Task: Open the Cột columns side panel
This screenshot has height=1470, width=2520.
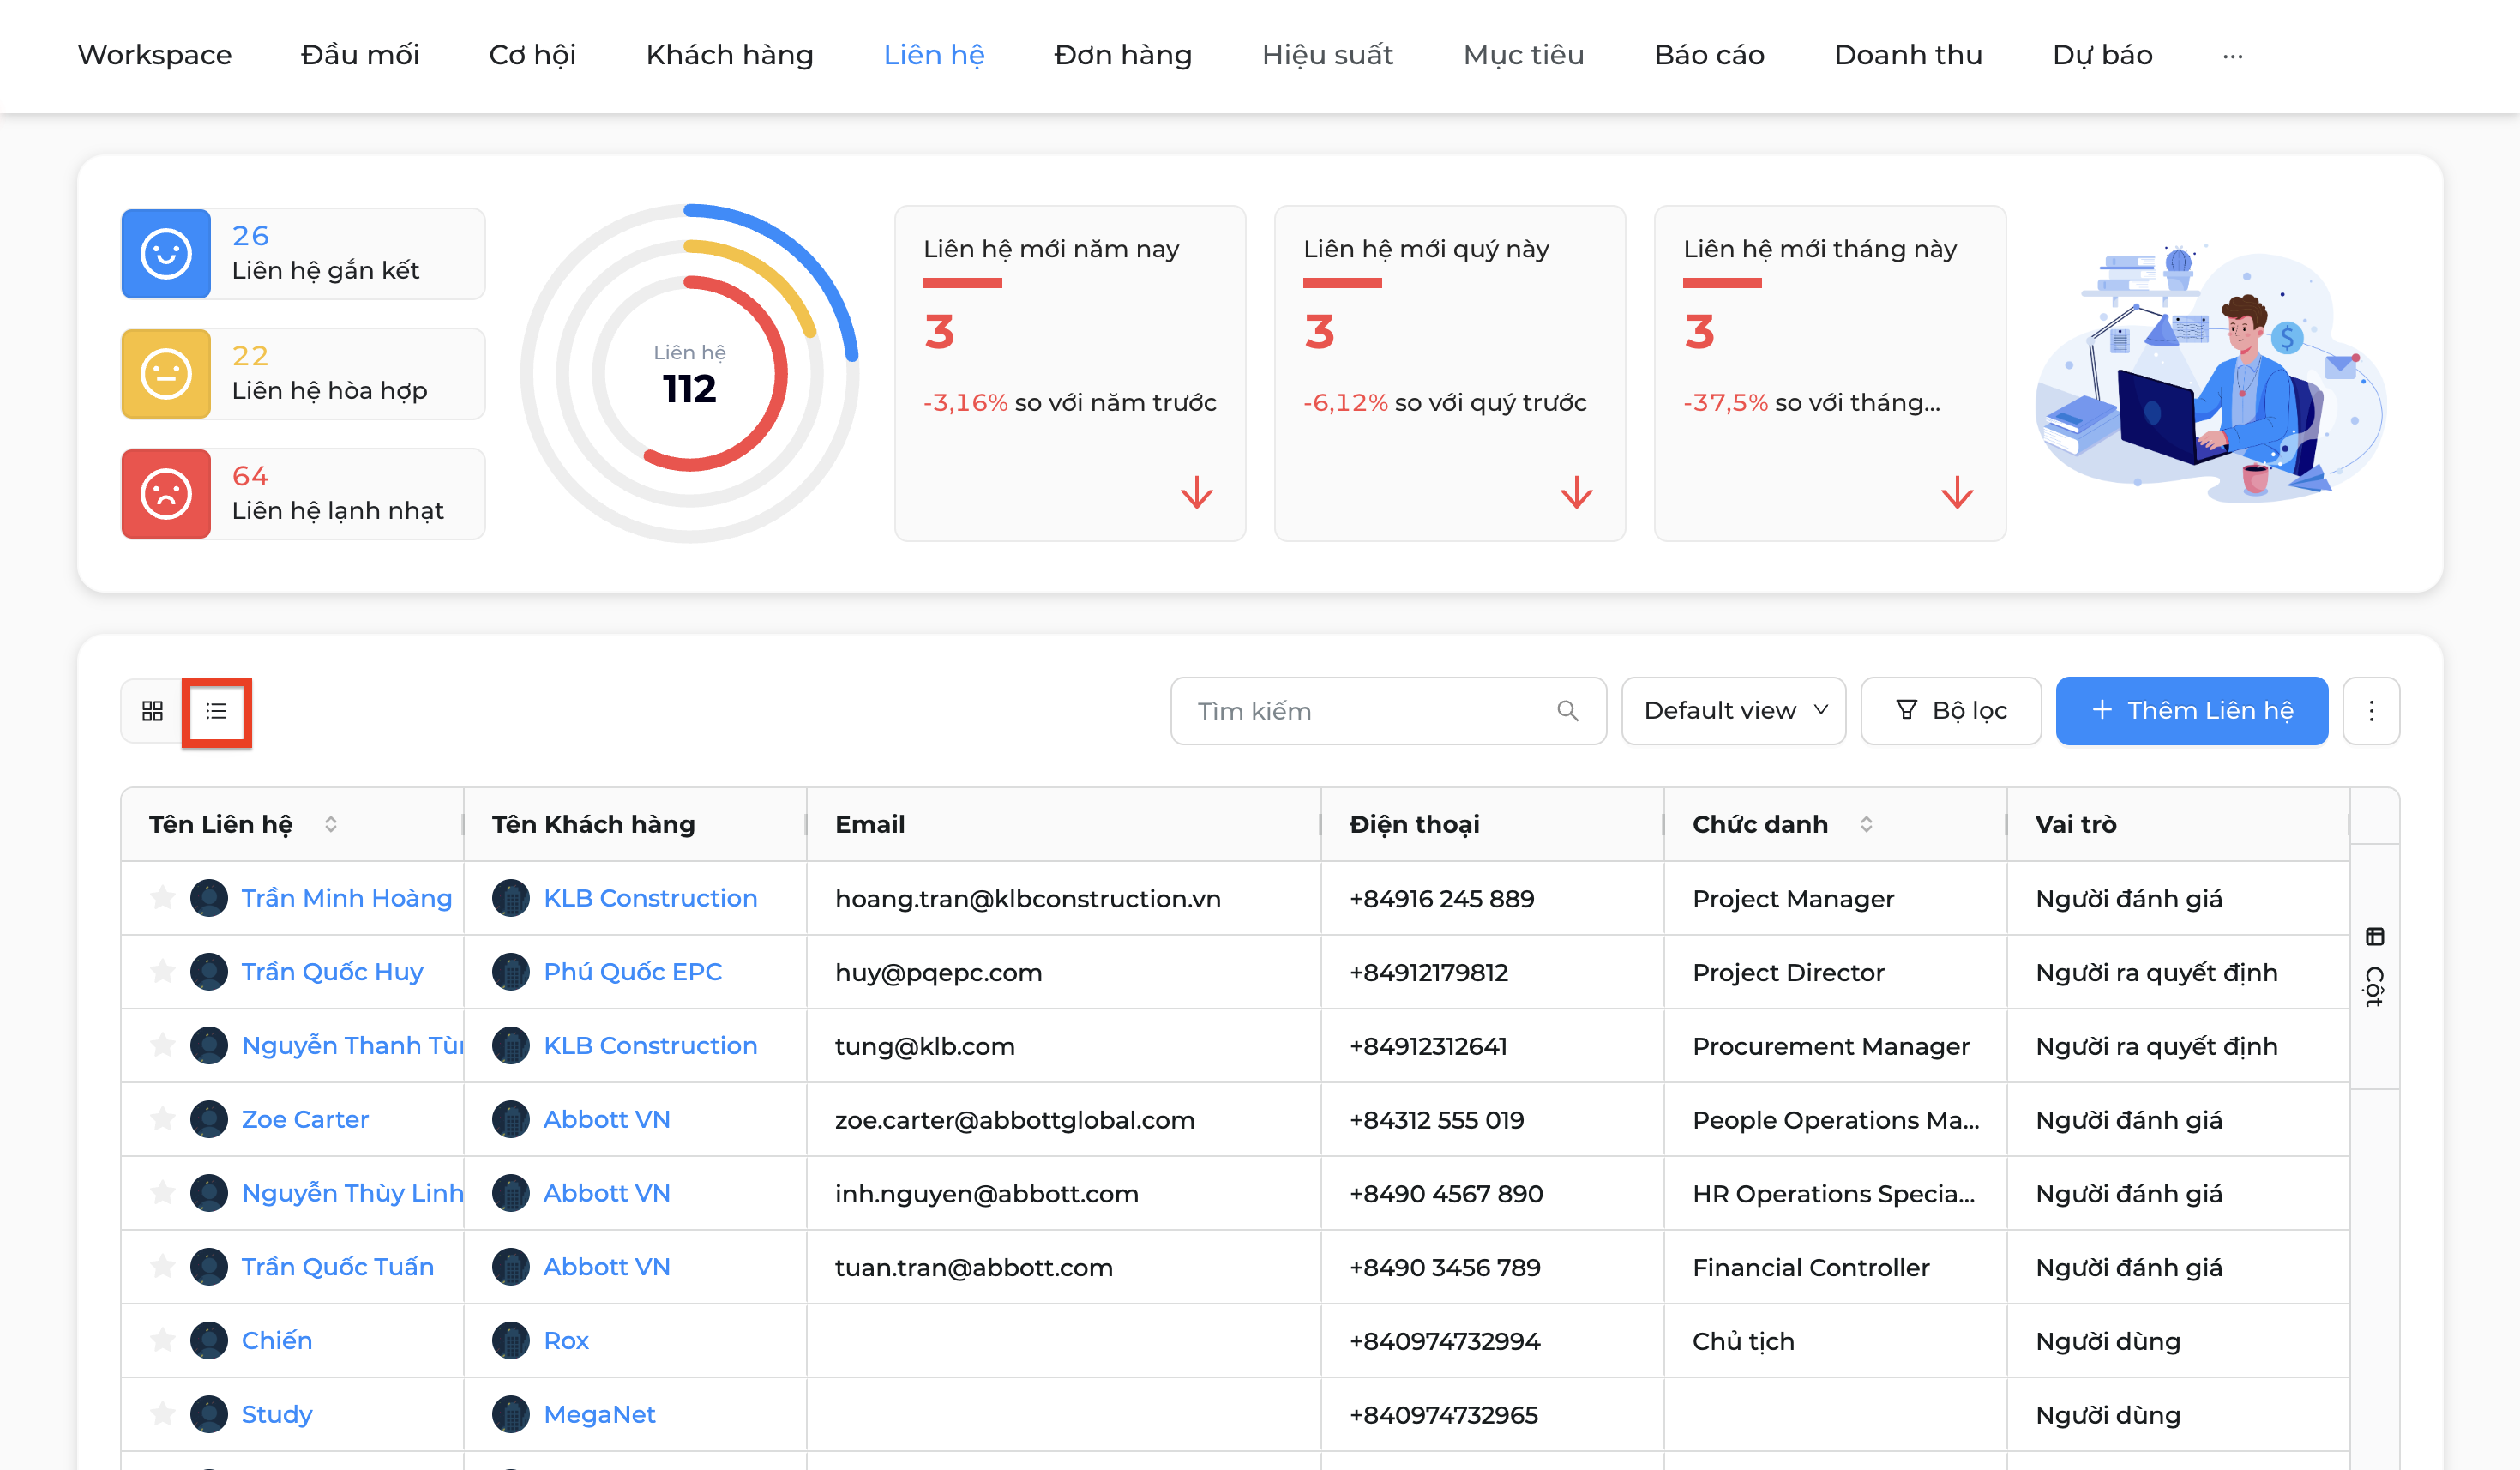Action: pos(2375,966)
